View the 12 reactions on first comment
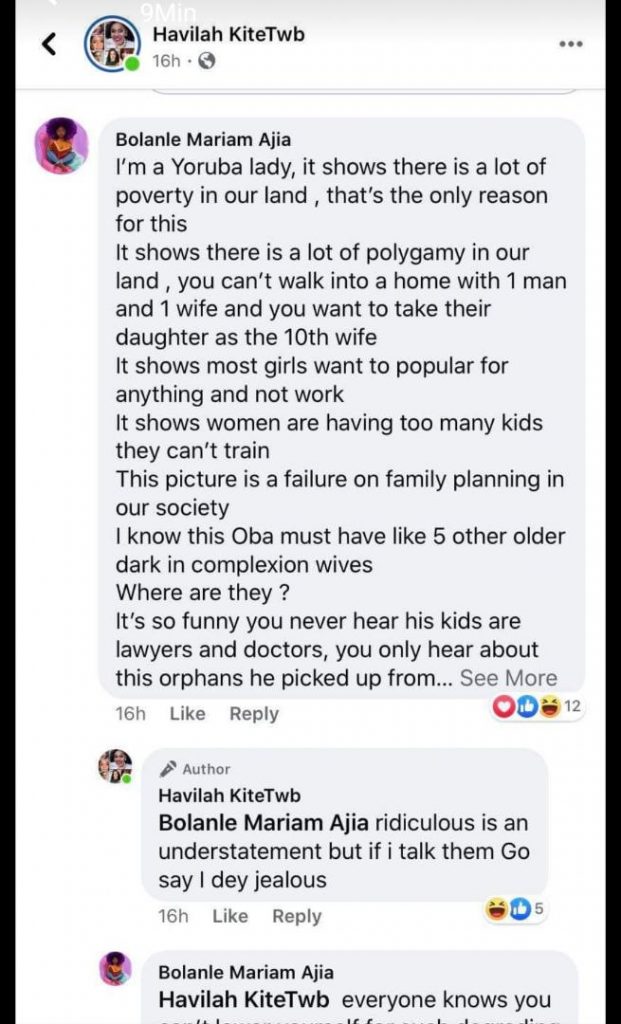 click(538, 707)
